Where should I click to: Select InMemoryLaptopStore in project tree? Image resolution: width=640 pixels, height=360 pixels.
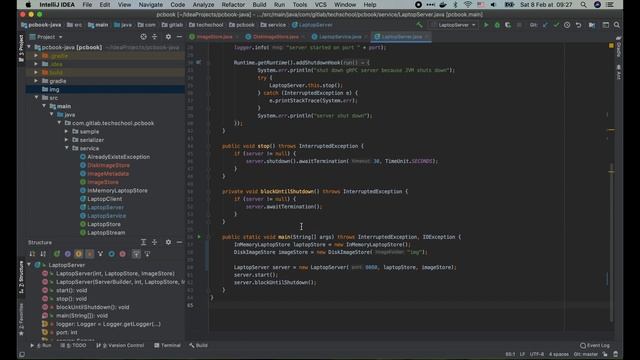pos(117,191)
